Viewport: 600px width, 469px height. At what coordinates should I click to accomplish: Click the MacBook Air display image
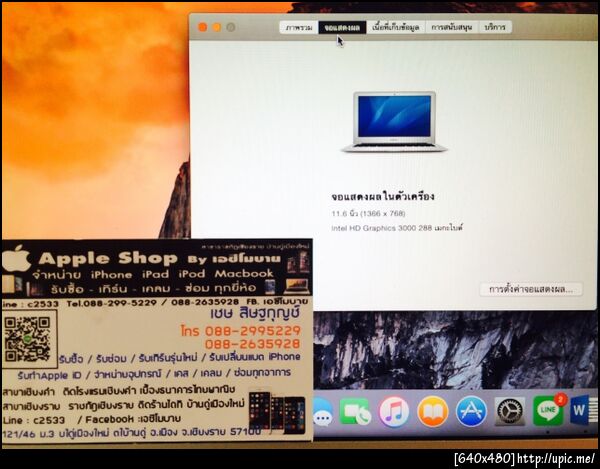pyautogui.click(x=394, y=122)
